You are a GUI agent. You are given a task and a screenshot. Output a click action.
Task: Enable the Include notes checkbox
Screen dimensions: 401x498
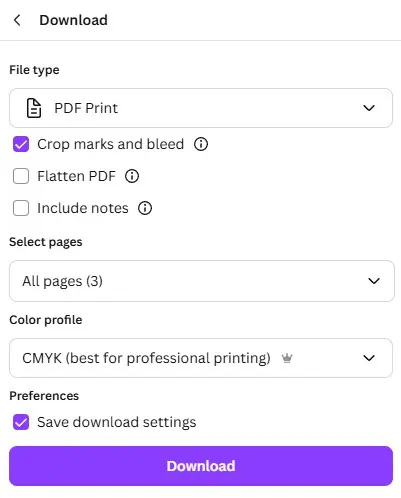click(21, 208)
